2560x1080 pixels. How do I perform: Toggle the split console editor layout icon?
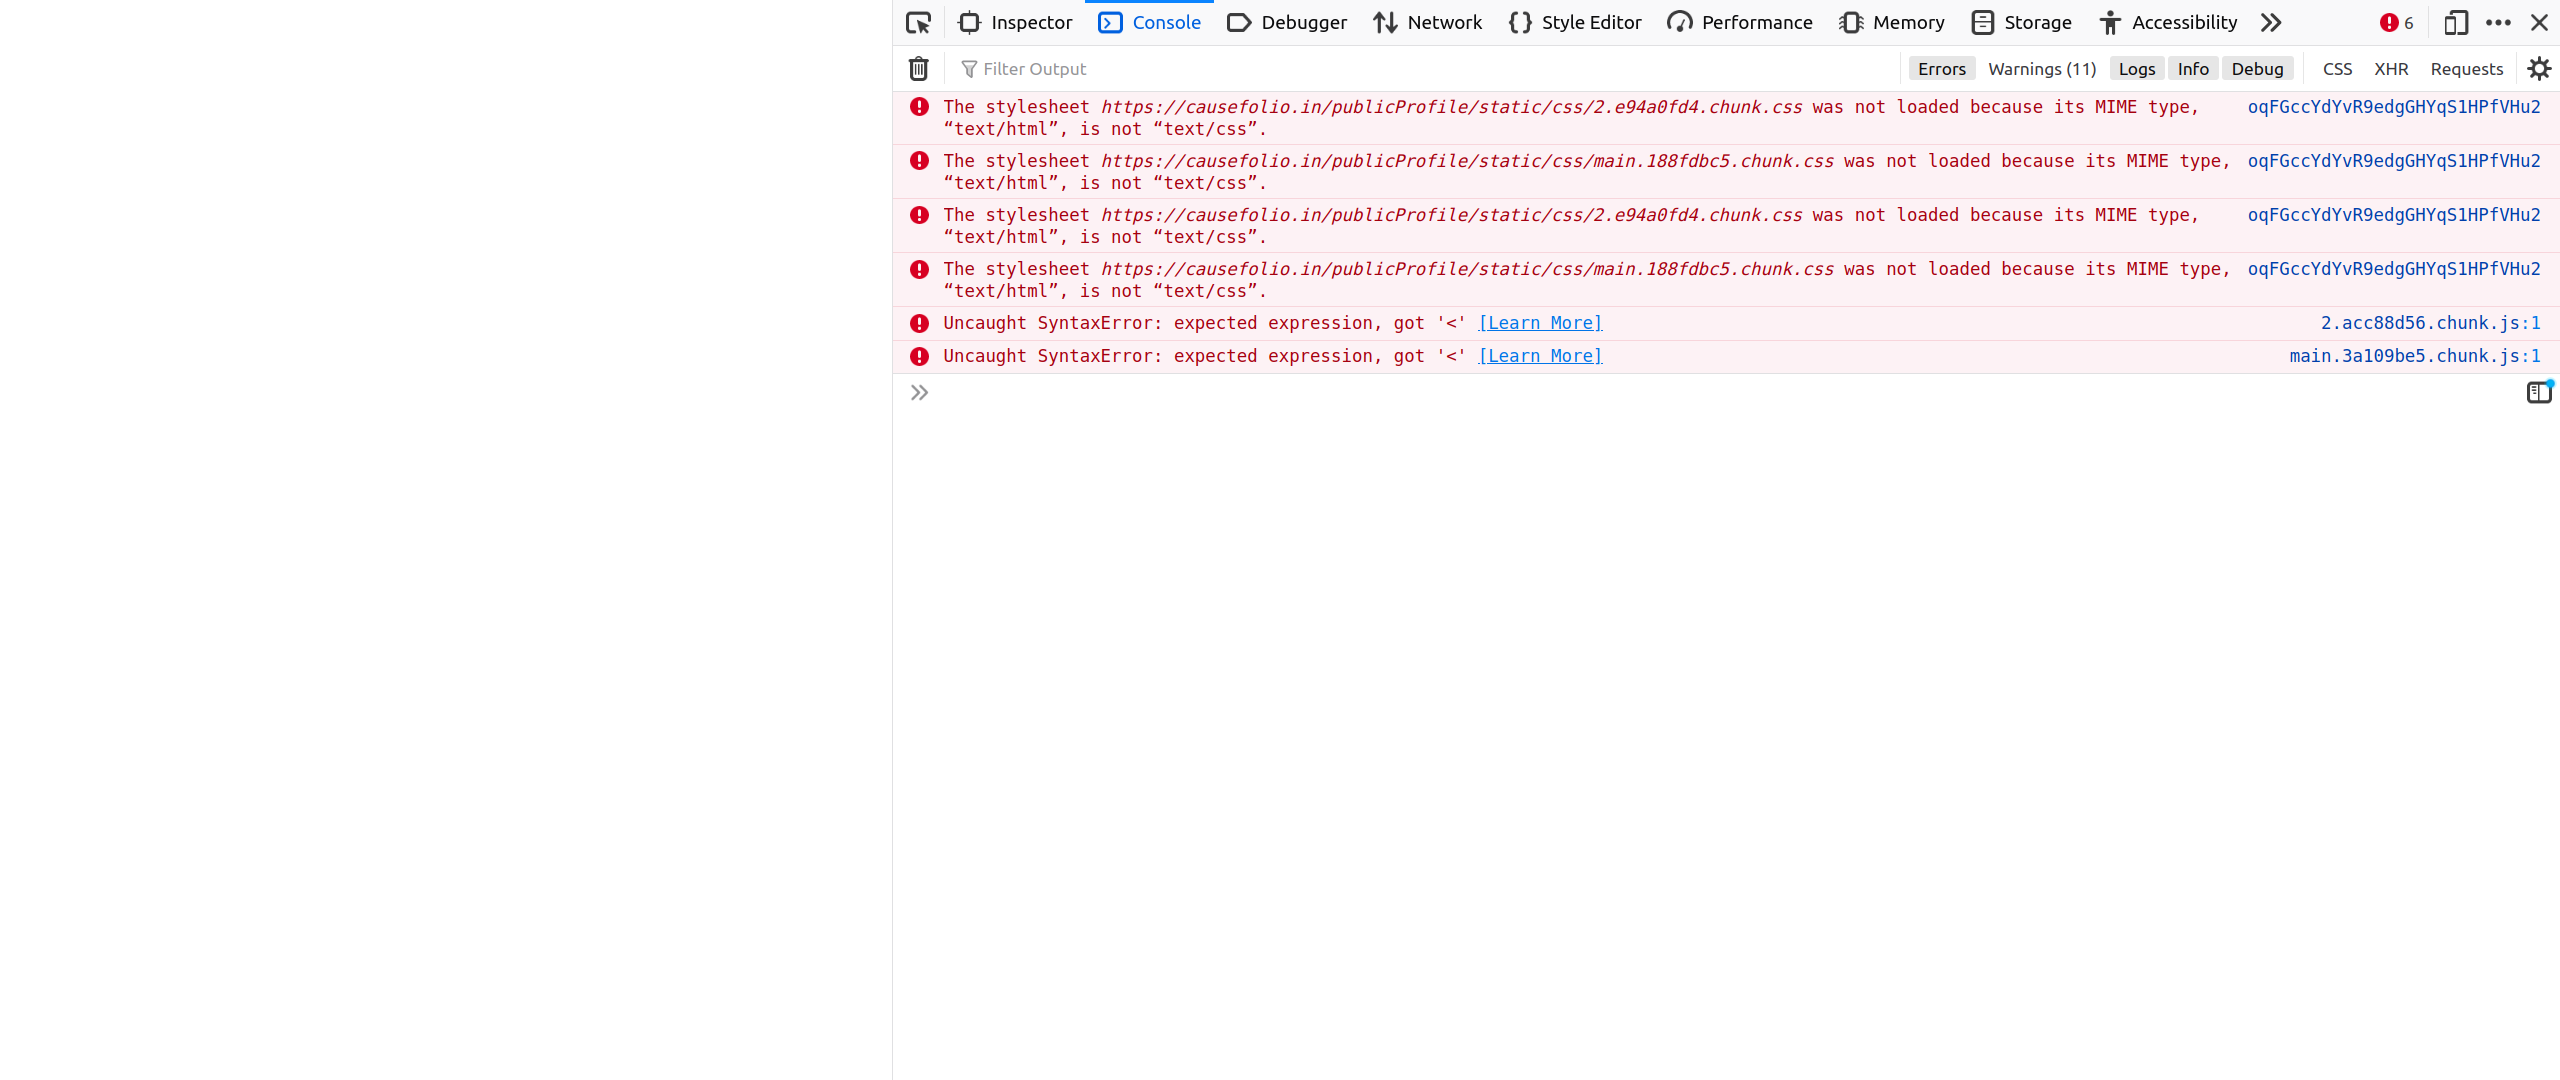2539,392
